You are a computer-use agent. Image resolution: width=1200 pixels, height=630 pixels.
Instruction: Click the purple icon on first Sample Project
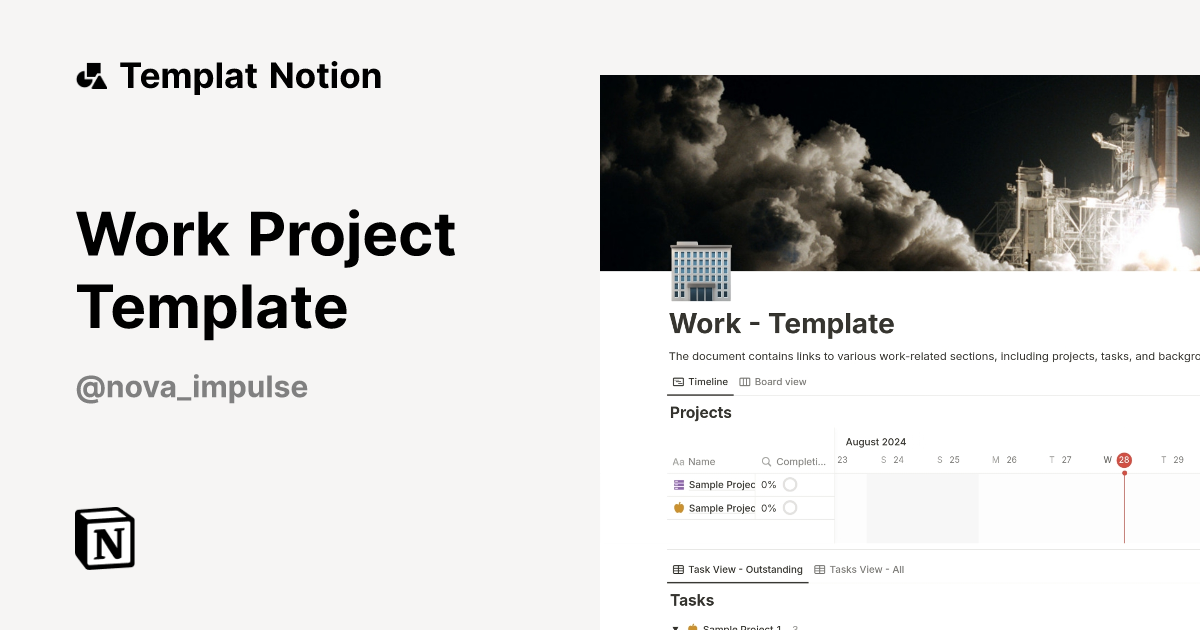click(x=678, y=484)
